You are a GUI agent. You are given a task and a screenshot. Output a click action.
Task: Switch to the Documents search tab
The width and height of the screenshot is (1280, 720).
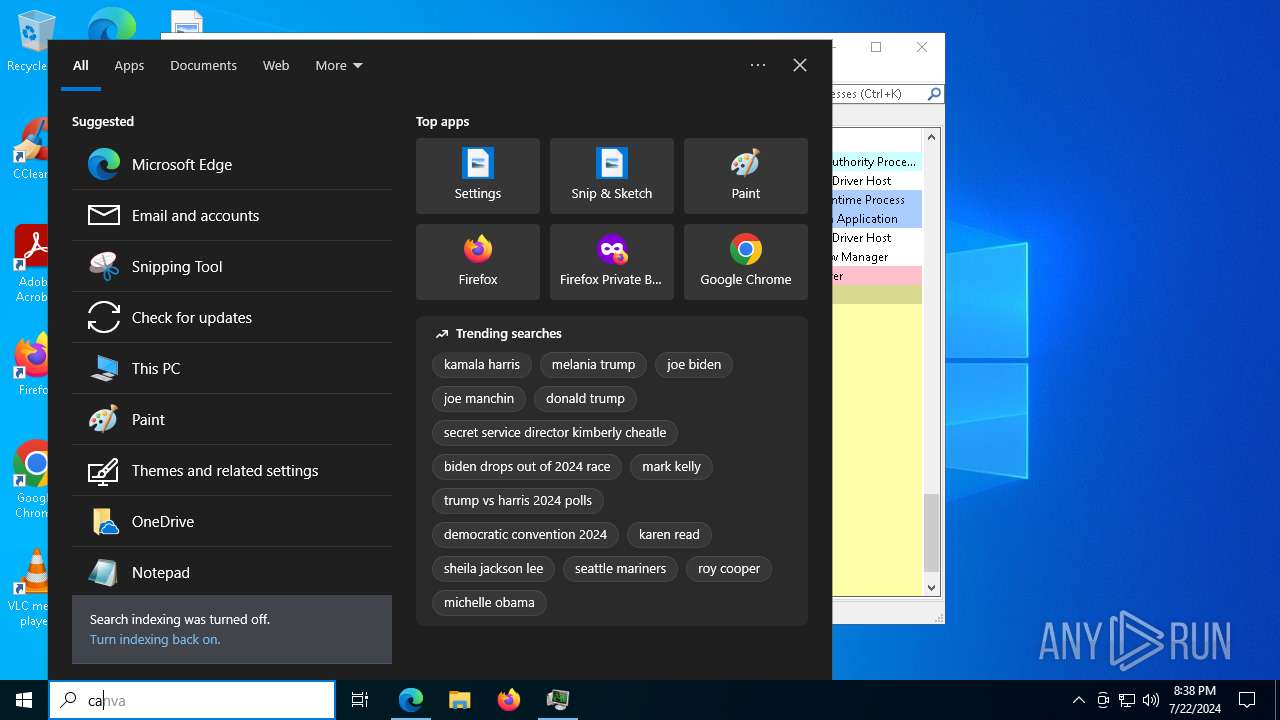tap(203, 65)
